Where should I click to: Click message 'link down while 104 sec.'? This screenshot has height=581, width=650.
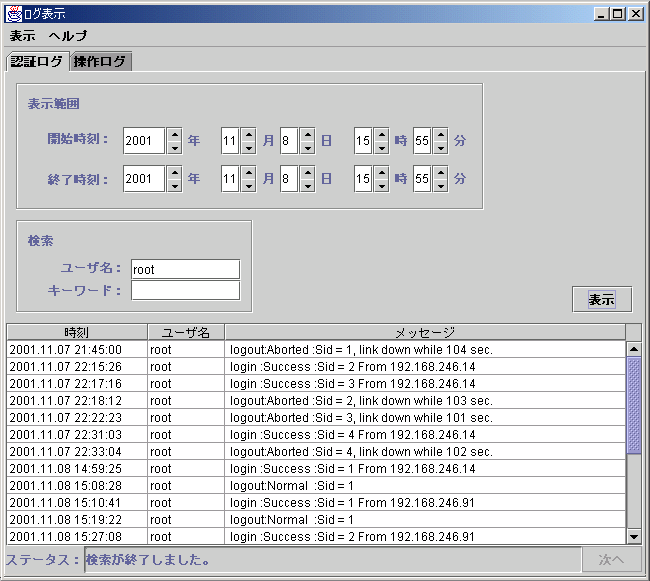[426, 350]
